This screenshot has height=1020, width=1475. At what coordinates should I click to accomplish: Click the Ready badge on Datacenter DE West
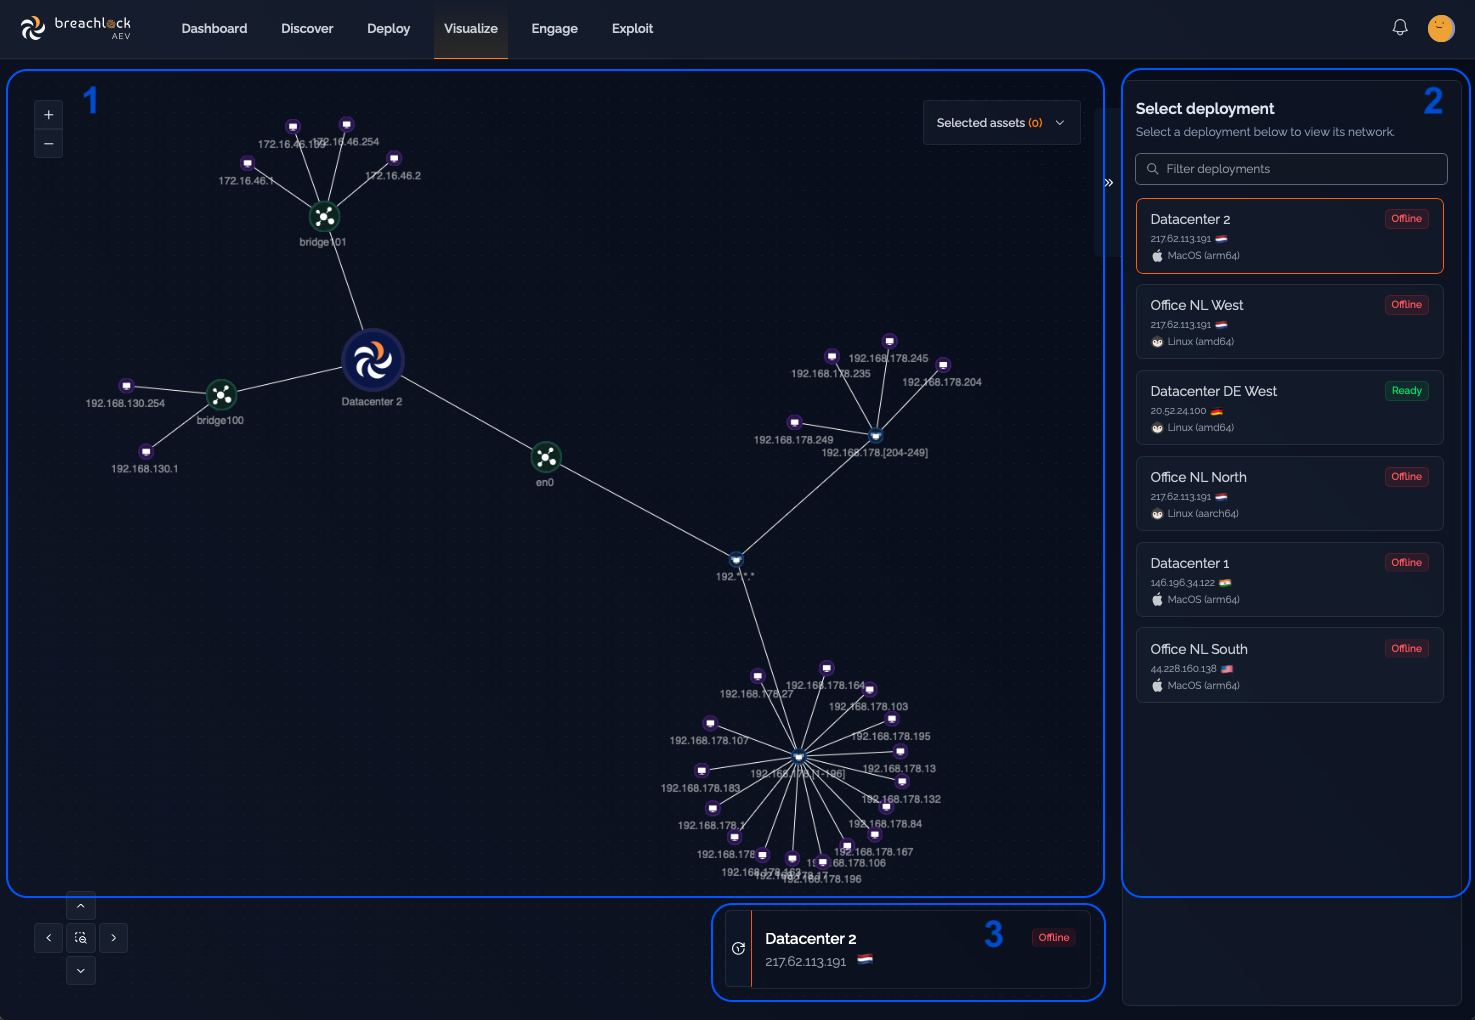pyautogui.click(x=1406, y=391)
